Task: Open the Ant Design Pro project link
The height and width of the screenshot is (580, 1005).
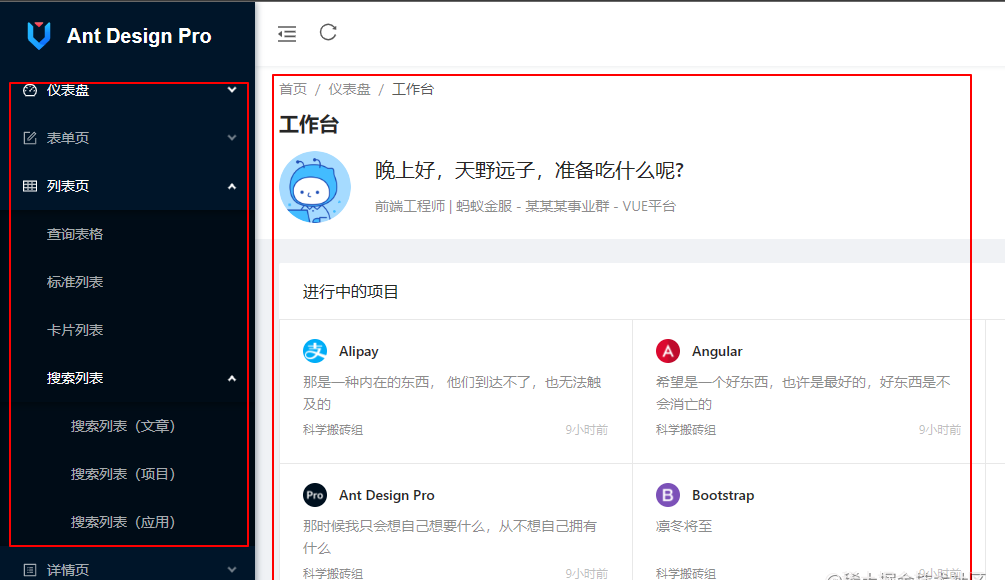Action: click(386, 495)
